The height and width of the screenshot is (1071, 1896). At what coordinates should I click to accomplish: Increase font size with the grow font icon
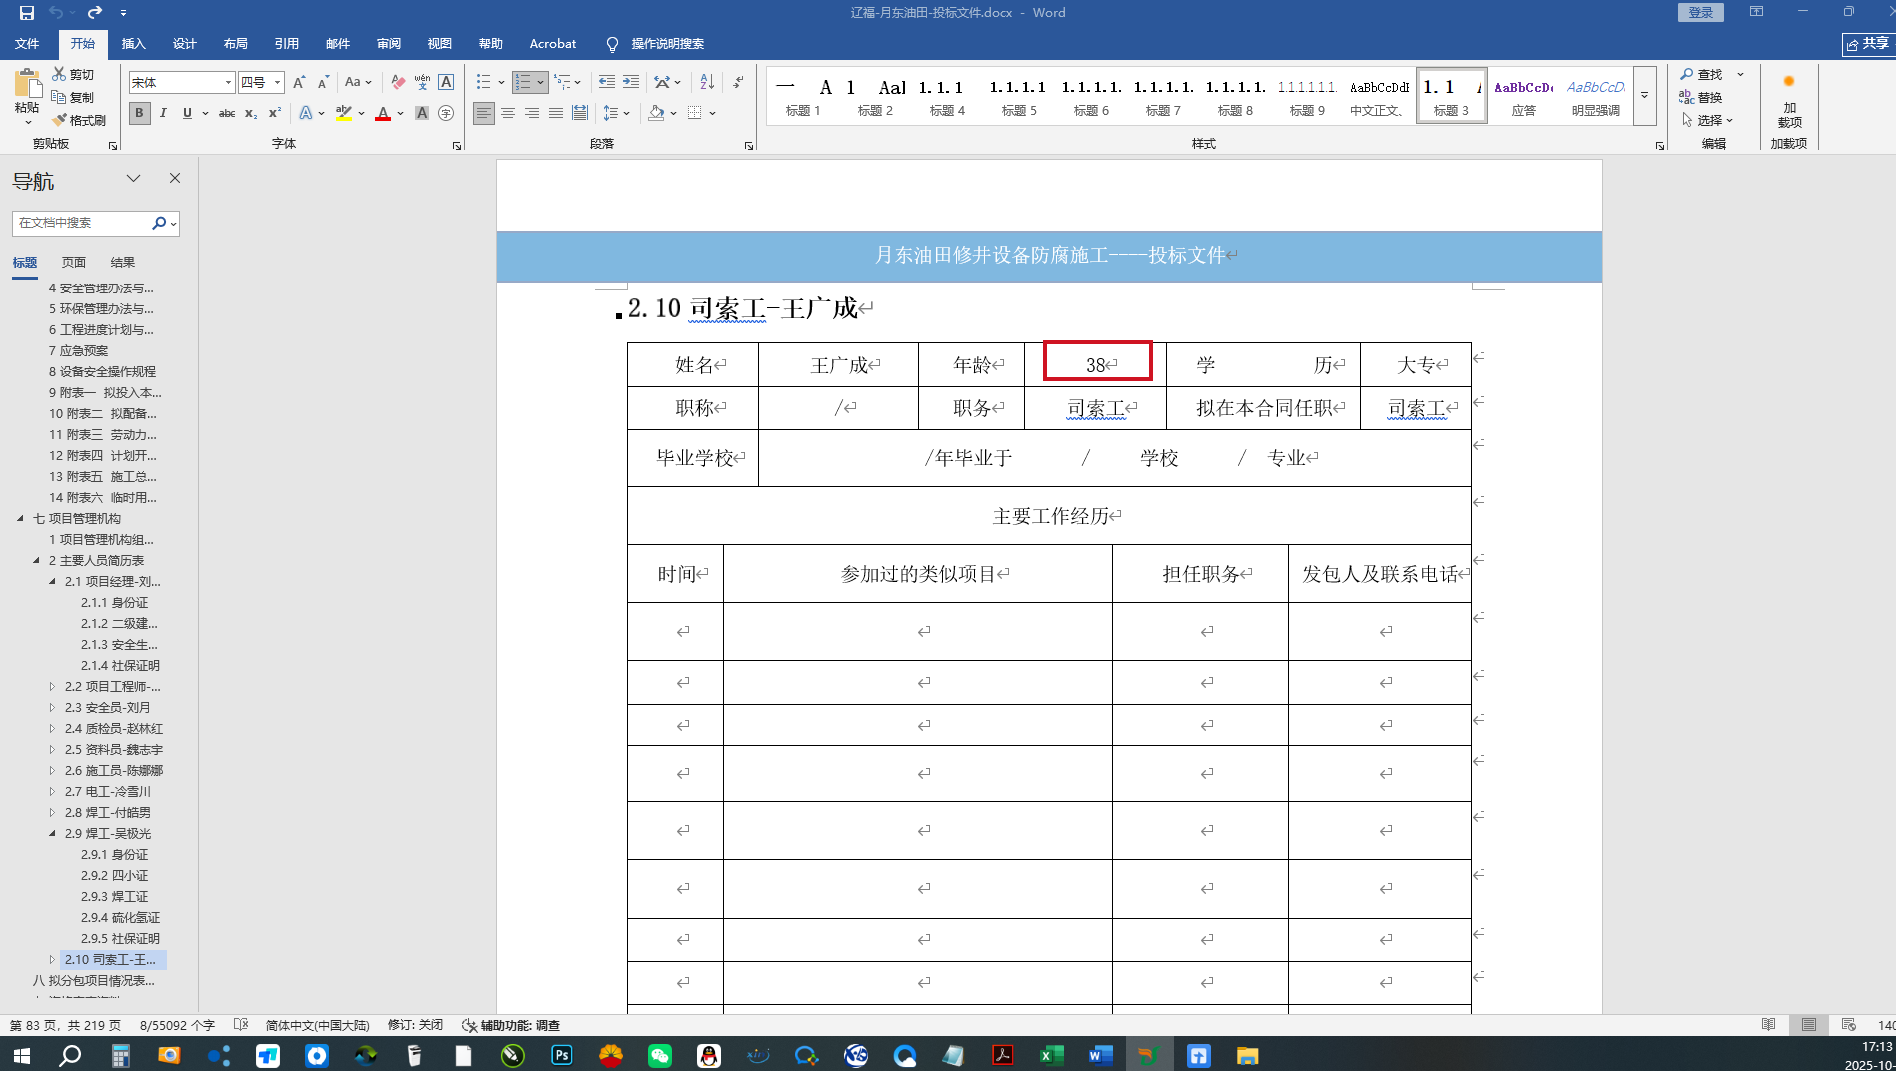pos(299,82)
